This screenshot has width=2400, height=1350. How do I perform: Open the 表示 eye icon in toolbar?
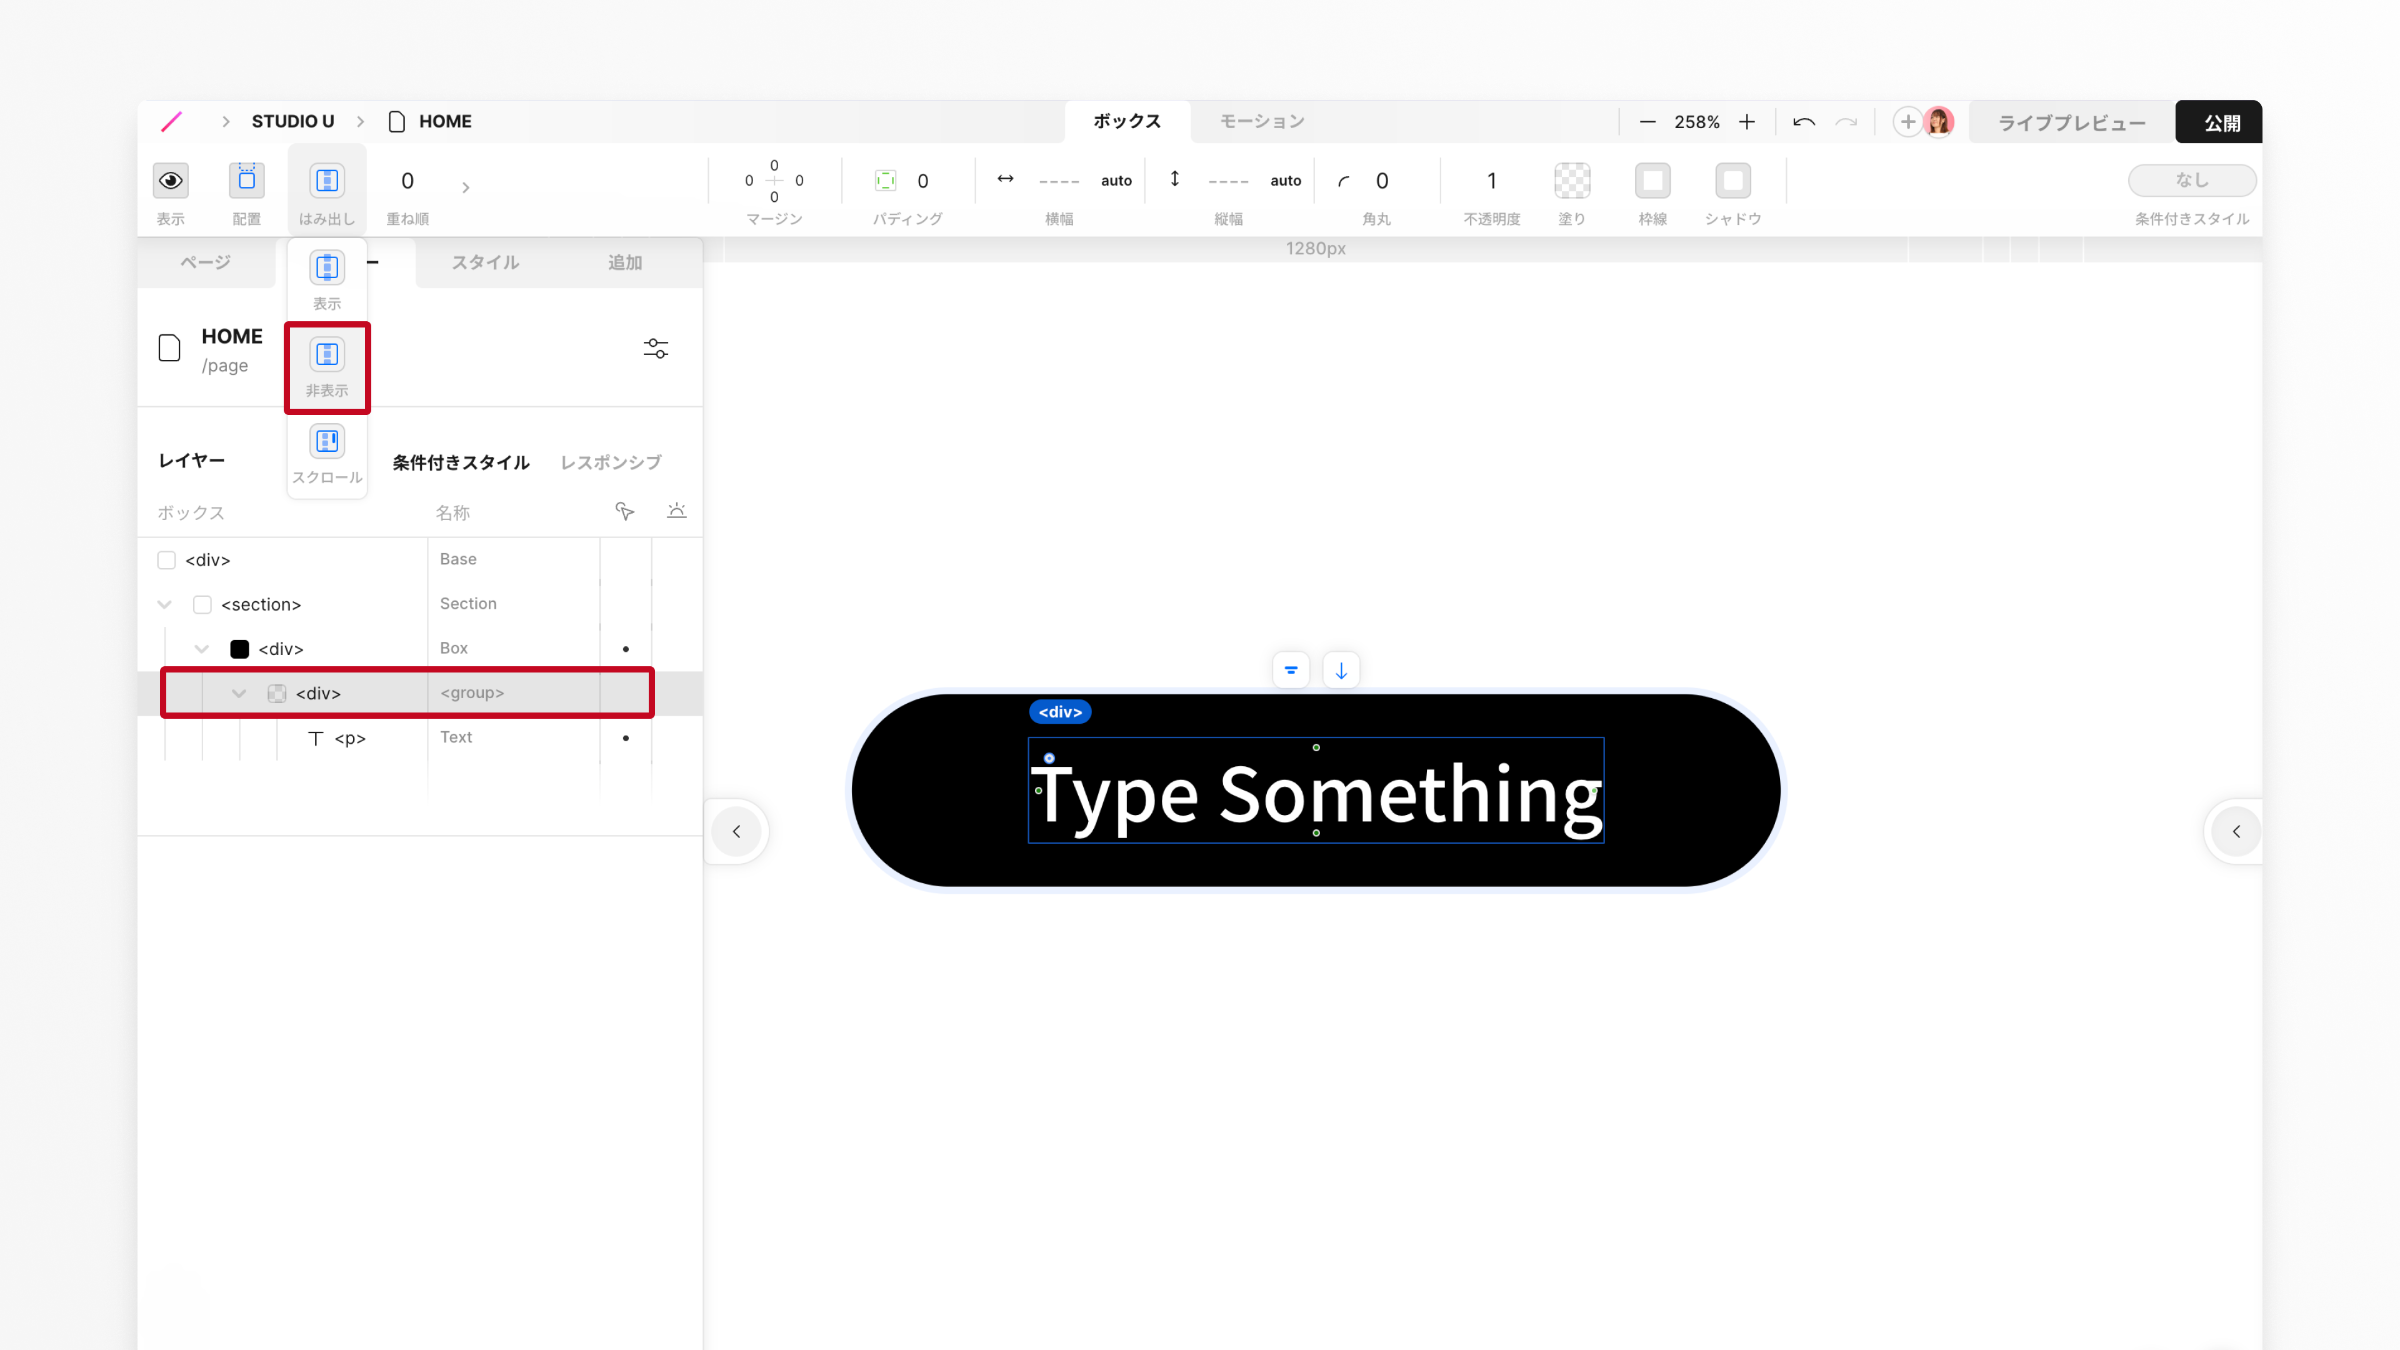[171, 181]
